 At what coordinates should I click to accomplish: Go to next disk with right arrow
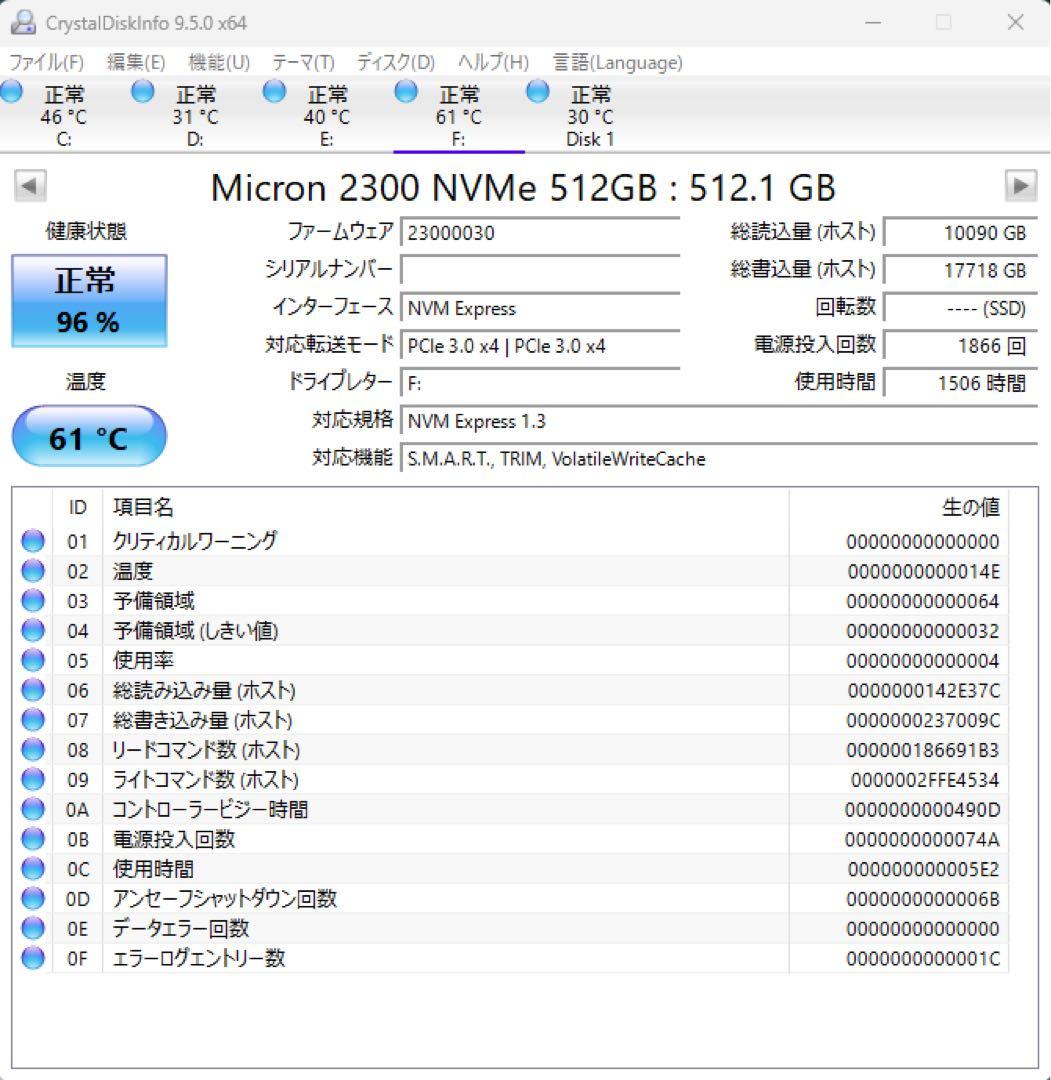click(x=1021, y=186)
